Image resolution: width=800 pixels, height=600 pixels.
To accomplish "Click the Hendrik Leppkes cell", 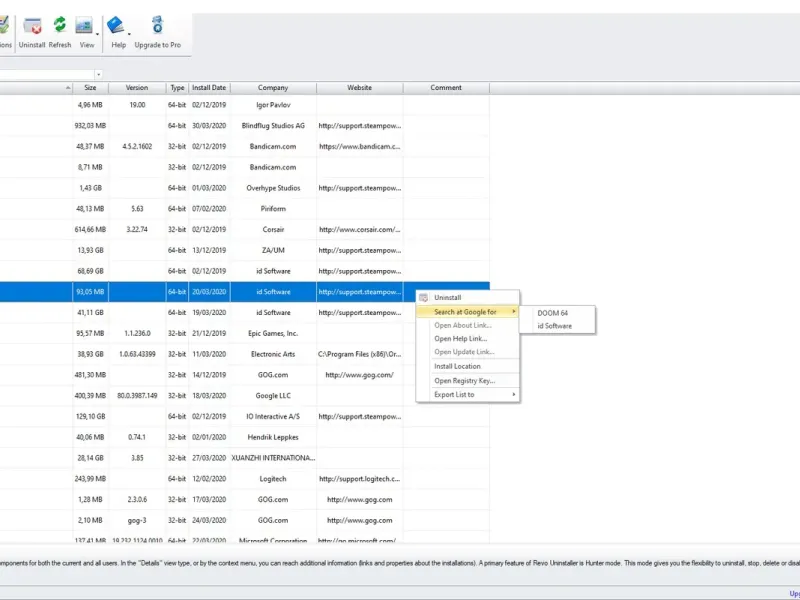I will 273,437.
